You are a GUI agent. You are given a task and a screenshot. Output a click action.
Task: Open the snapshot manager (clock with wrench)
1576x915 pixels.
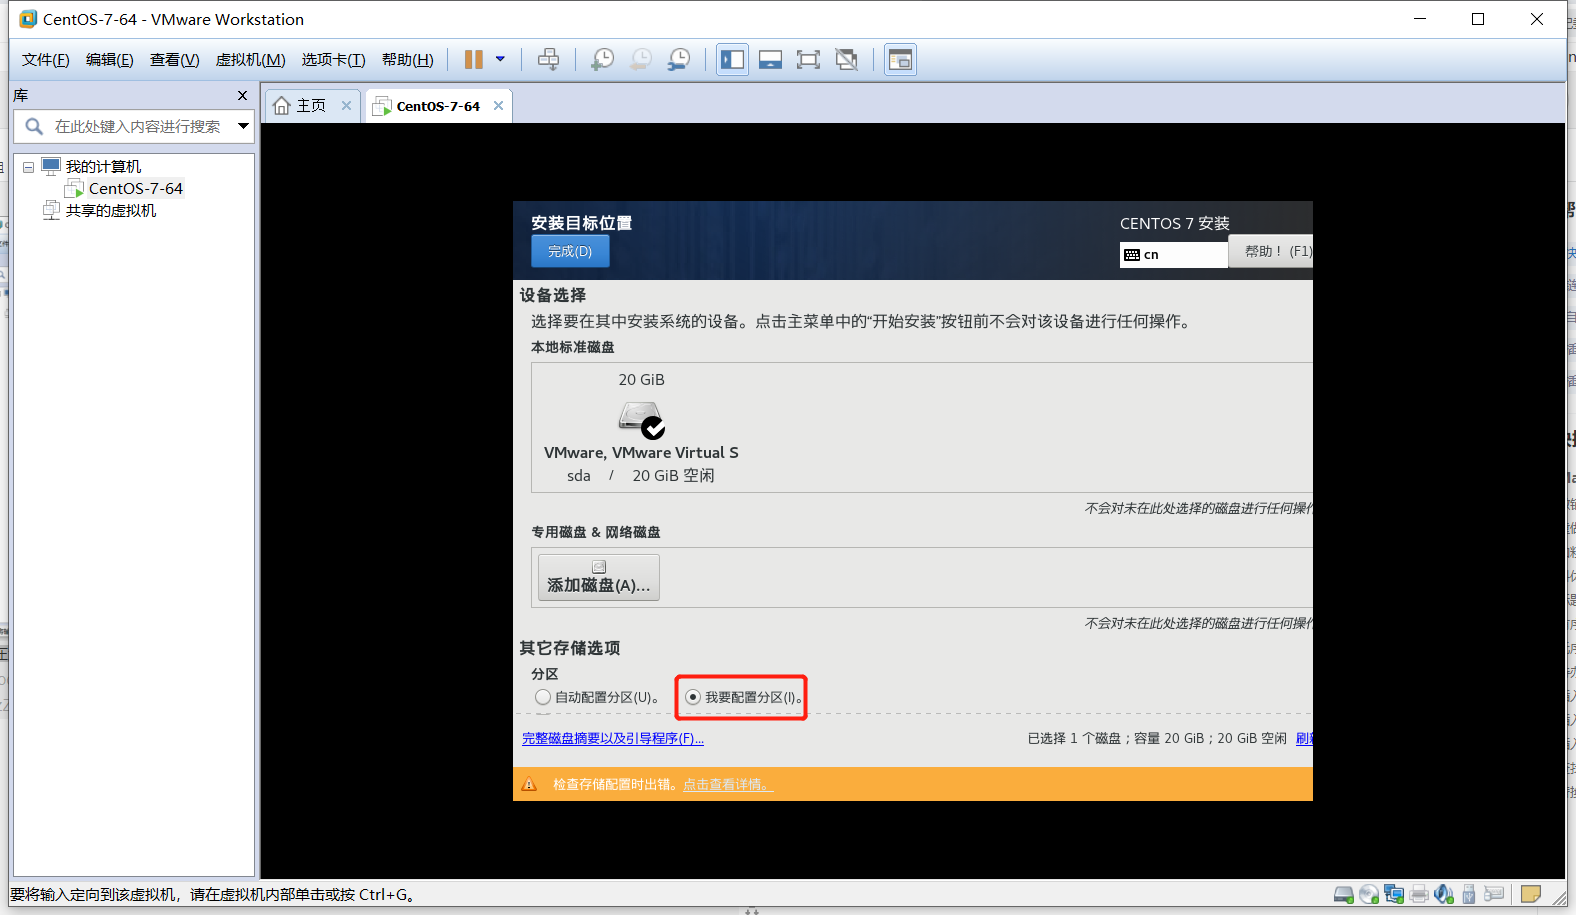(679, 60)
